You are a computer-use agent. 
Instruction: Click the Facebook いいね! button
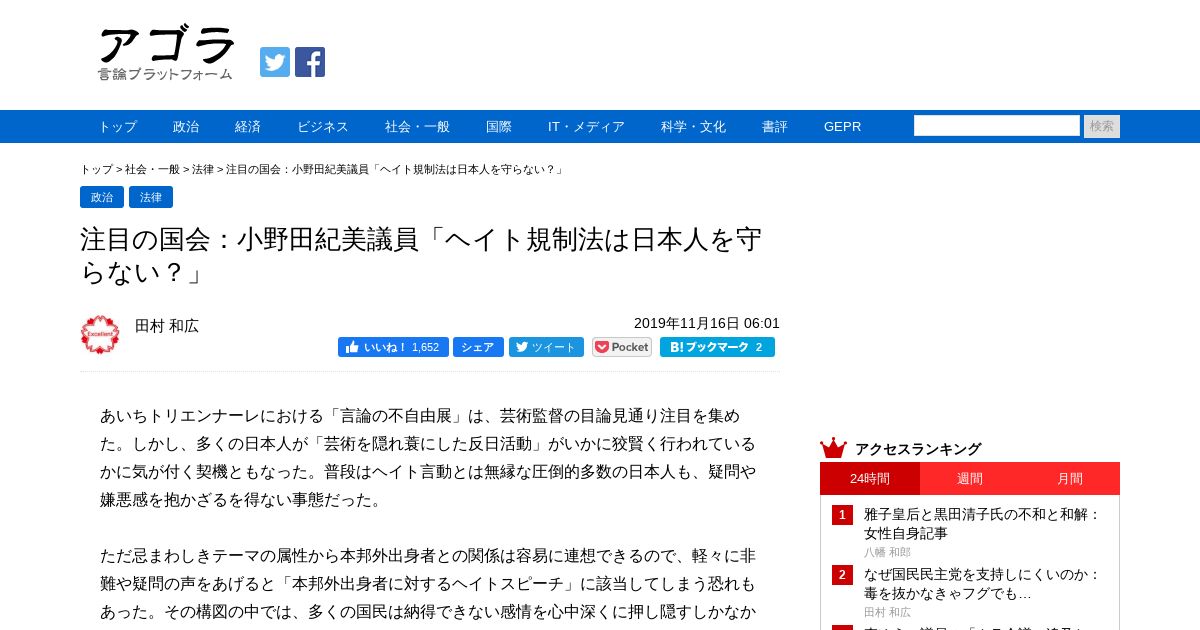[393, 347]
